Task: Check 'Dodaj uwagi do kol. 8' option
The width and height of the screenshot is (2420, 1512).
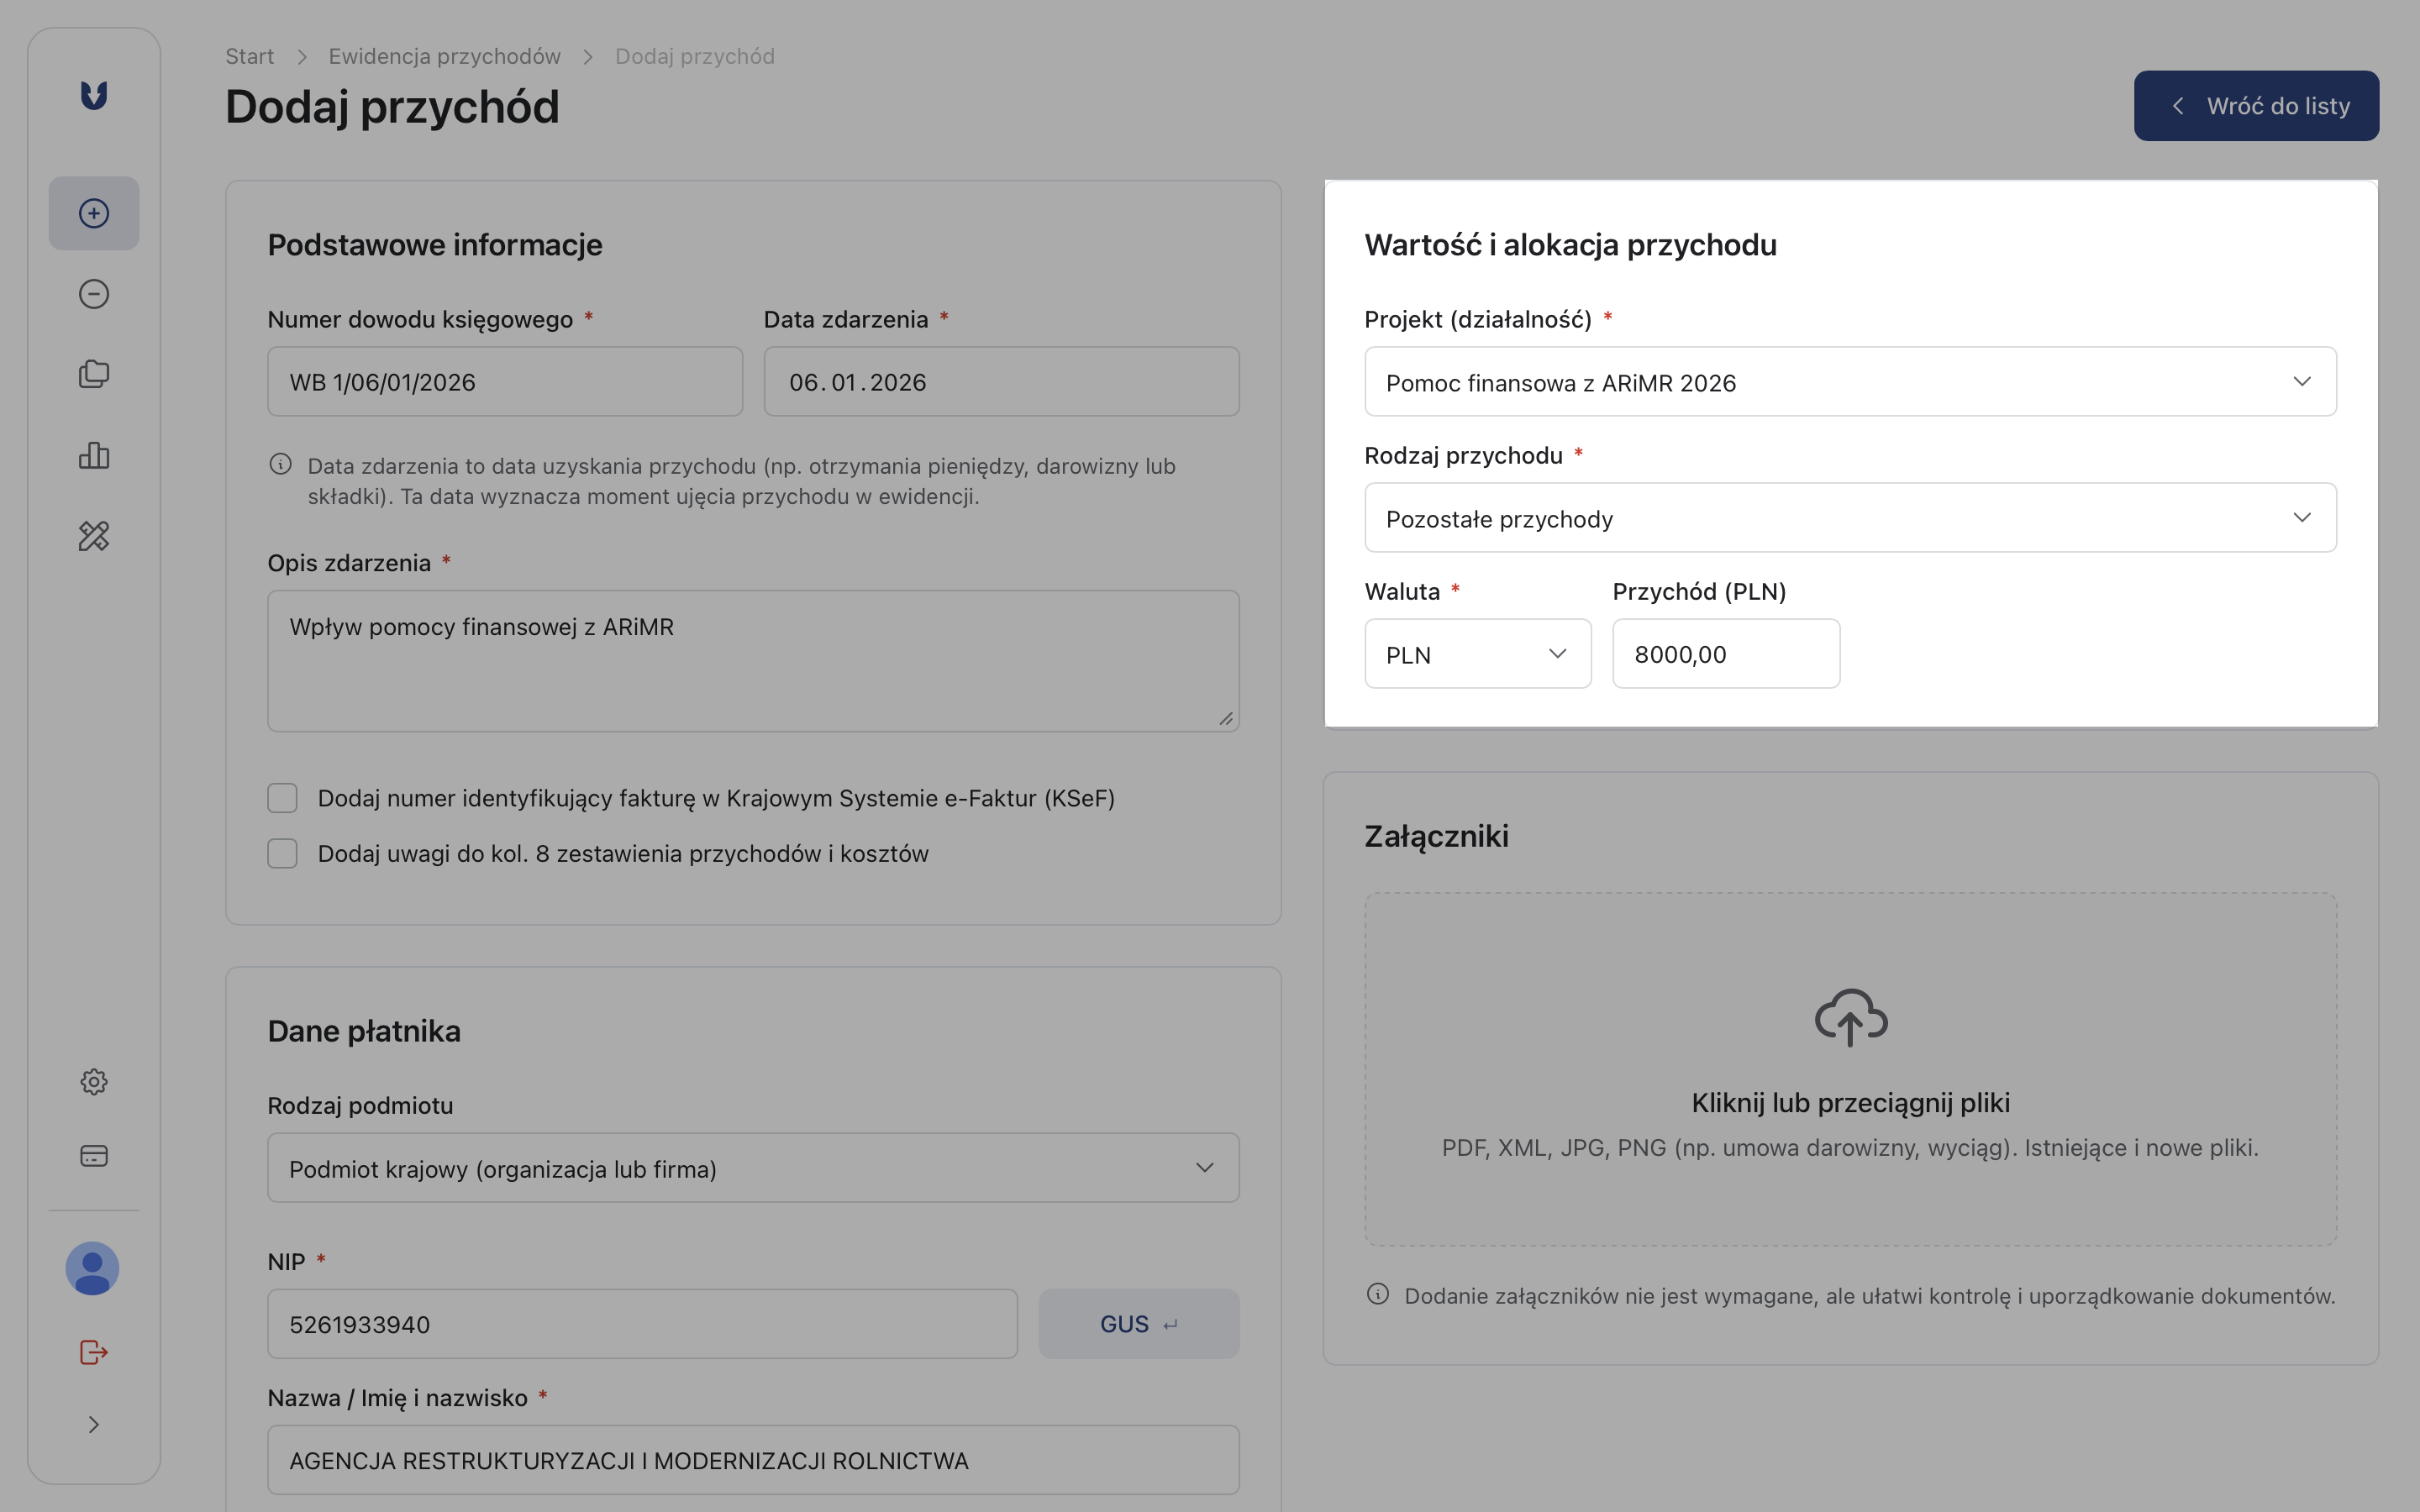Action: (283, 853)
